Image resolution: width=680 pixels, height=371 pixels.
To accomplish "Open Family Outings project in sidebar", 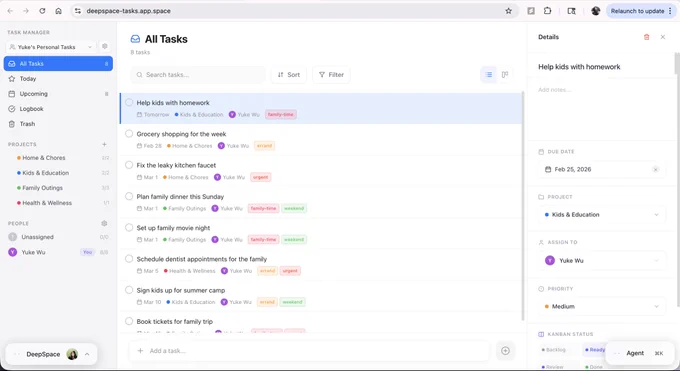I will (58, 188).
